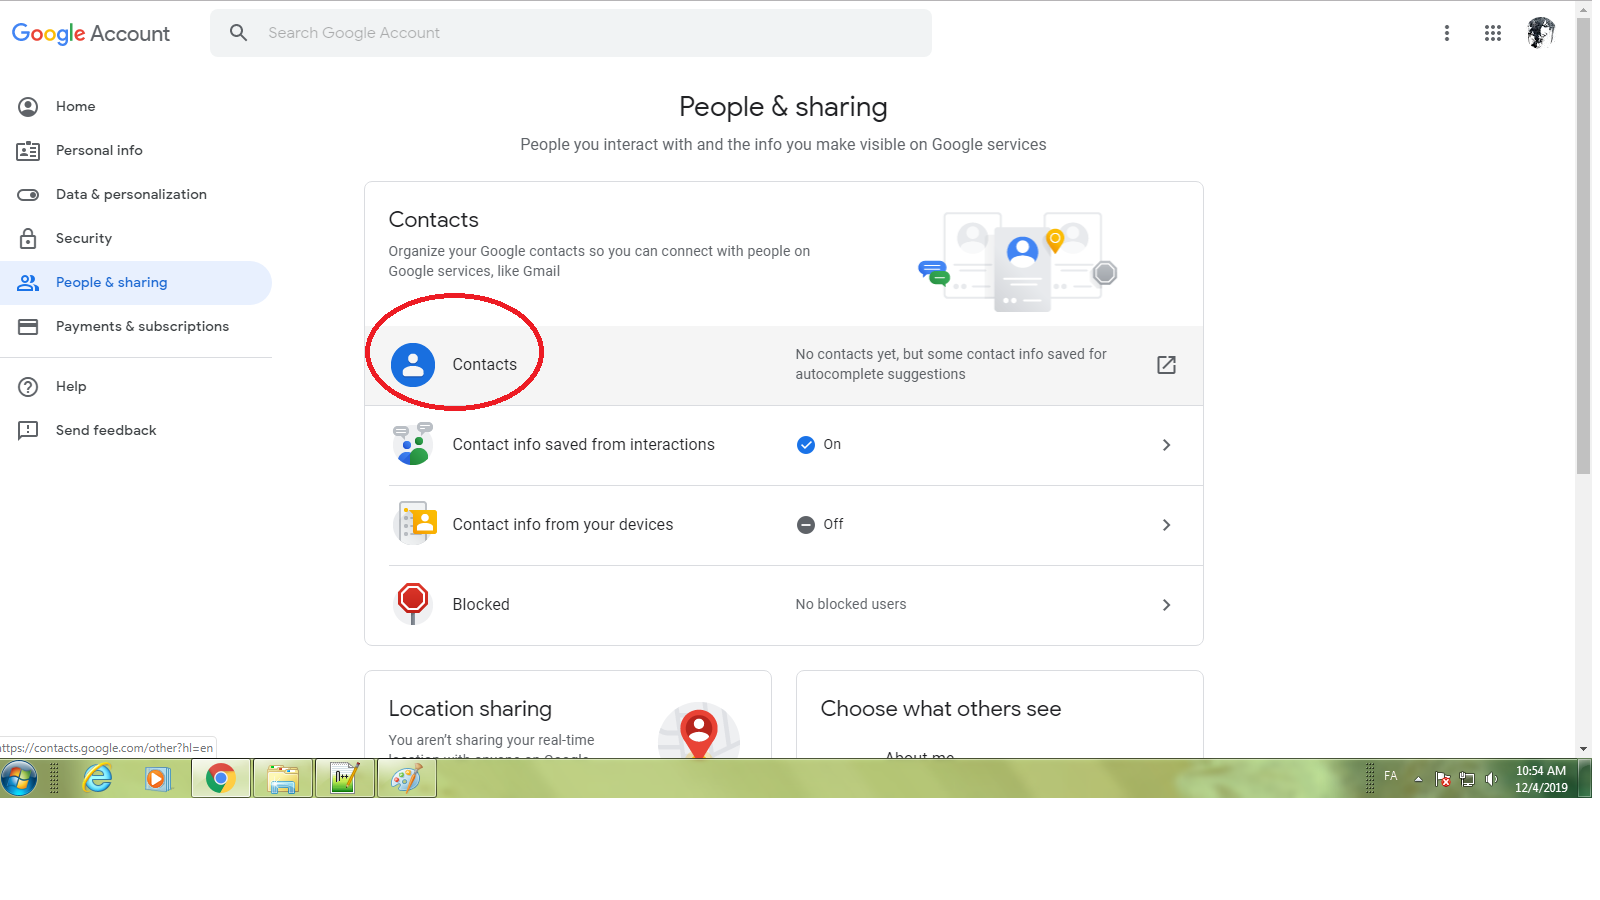The width and height of the screenshot is (1600, 900).
Task: Go to Home in sidebar
Action: [136, 106]
